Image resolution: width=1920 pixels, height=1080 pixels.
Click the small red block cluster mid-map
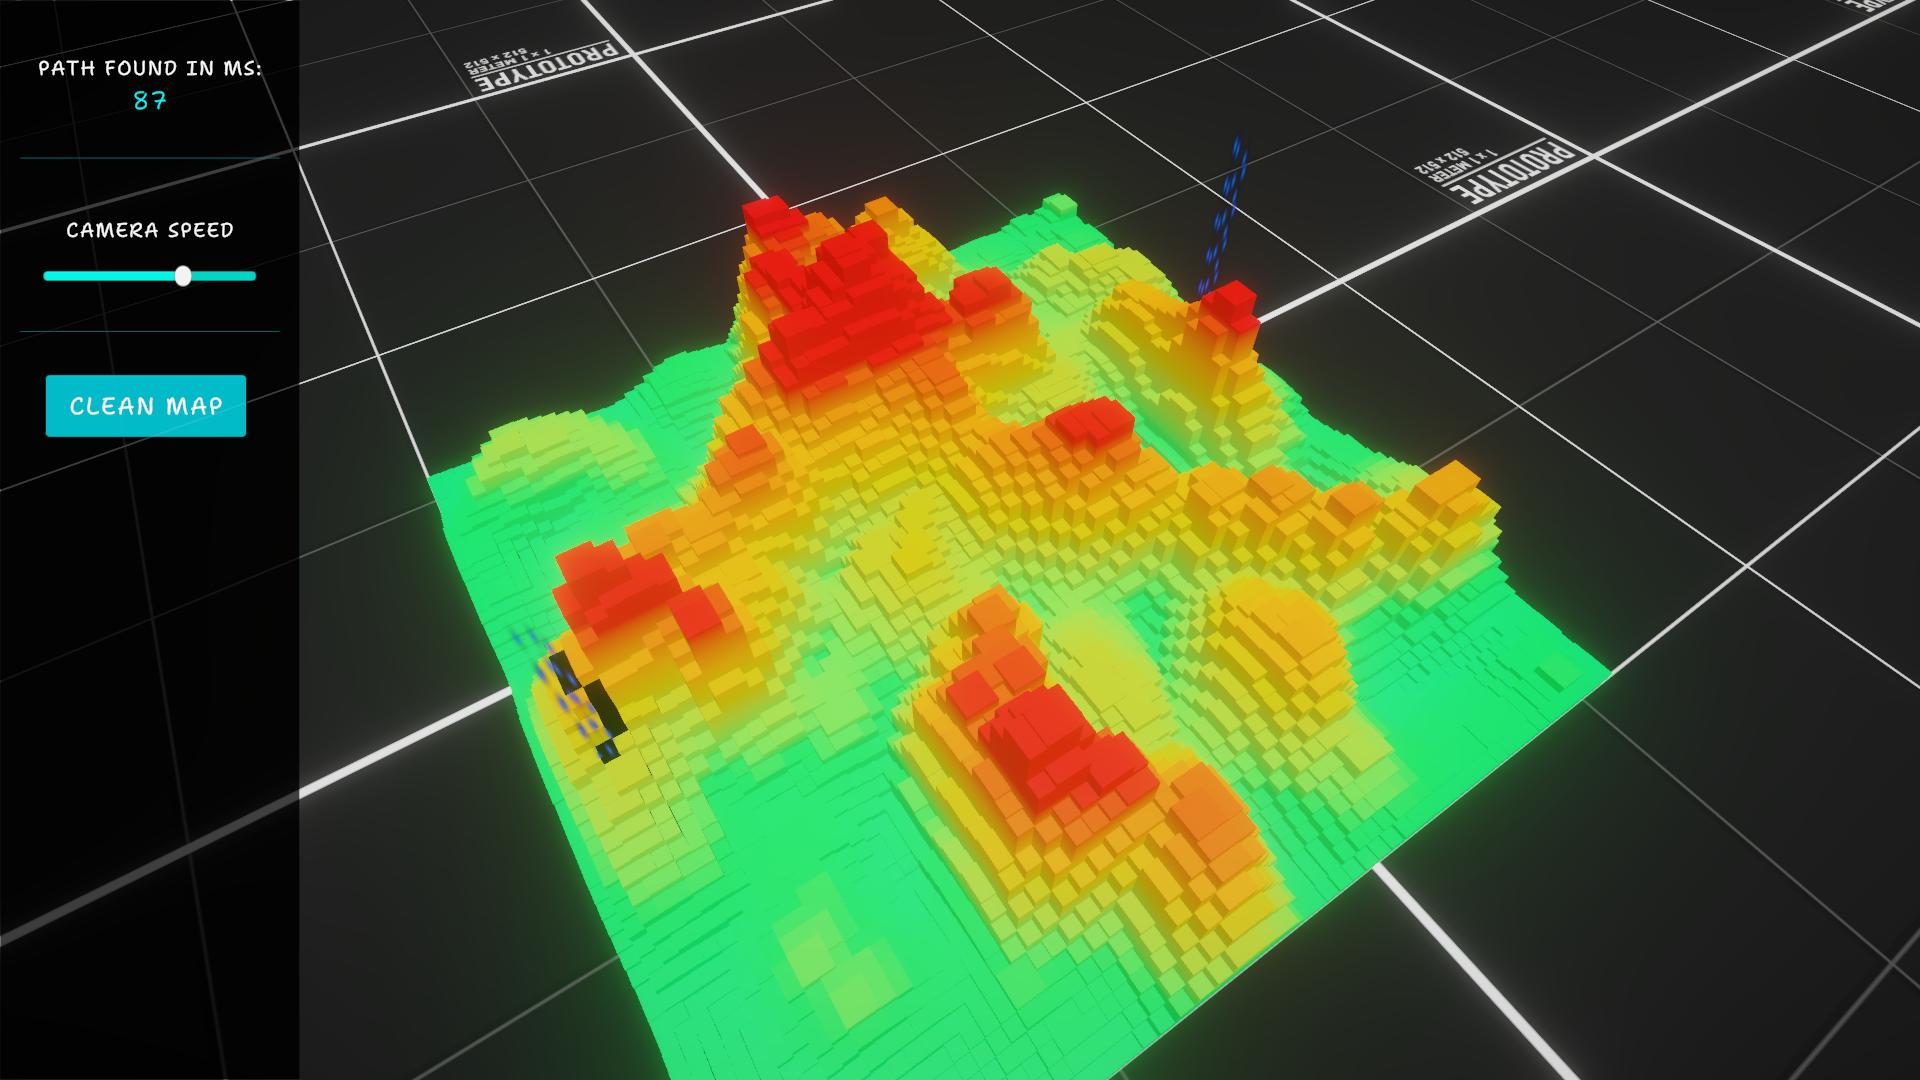click(1092, 422)
